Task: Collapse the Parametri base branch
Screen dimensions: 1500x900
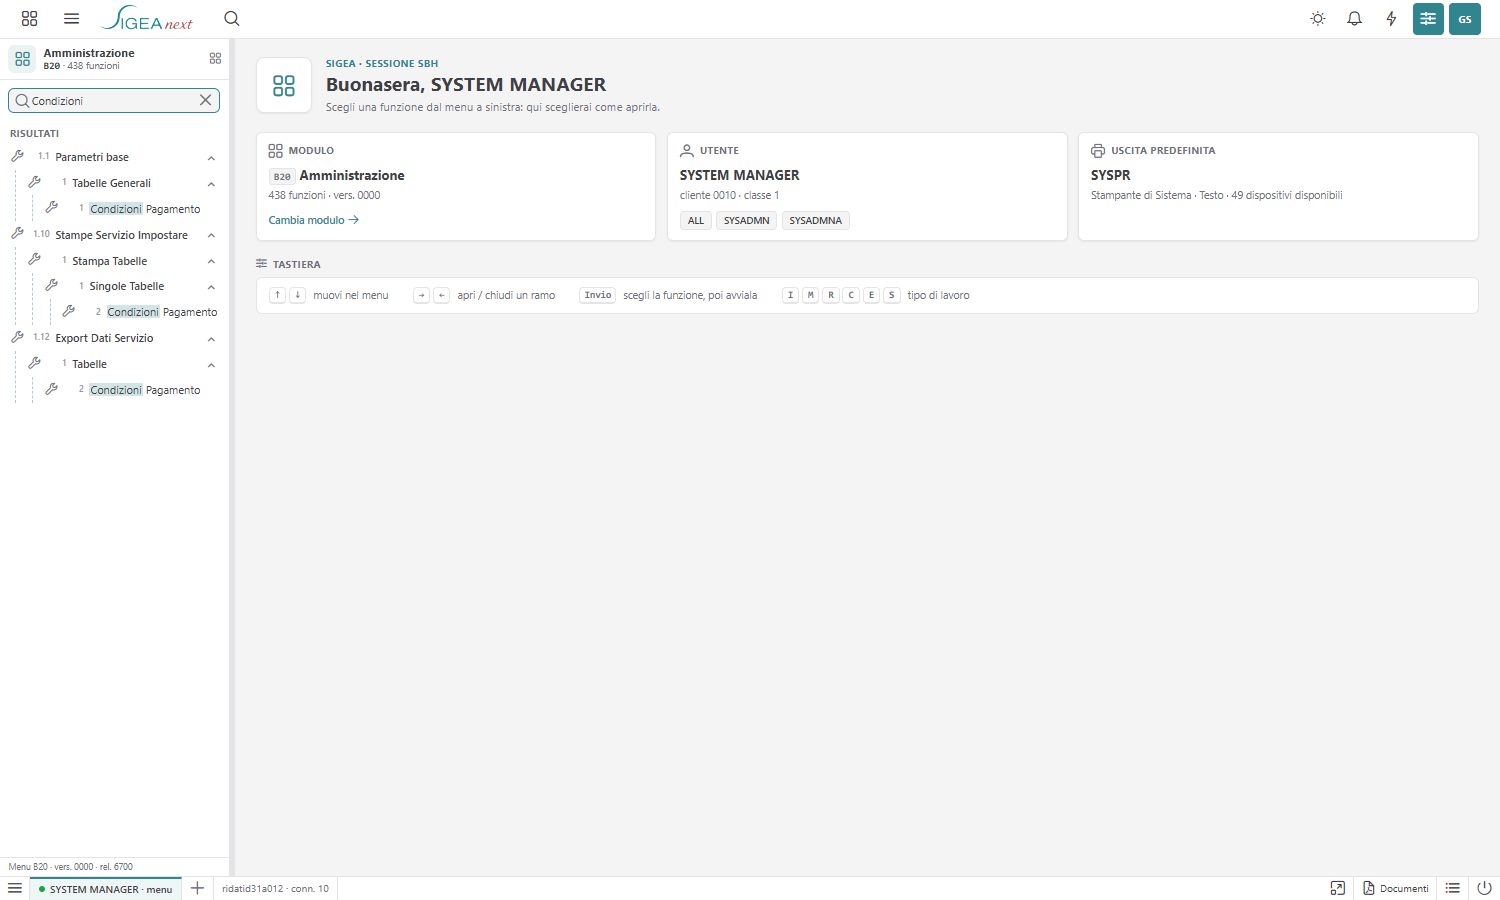Action: [211, 158]
